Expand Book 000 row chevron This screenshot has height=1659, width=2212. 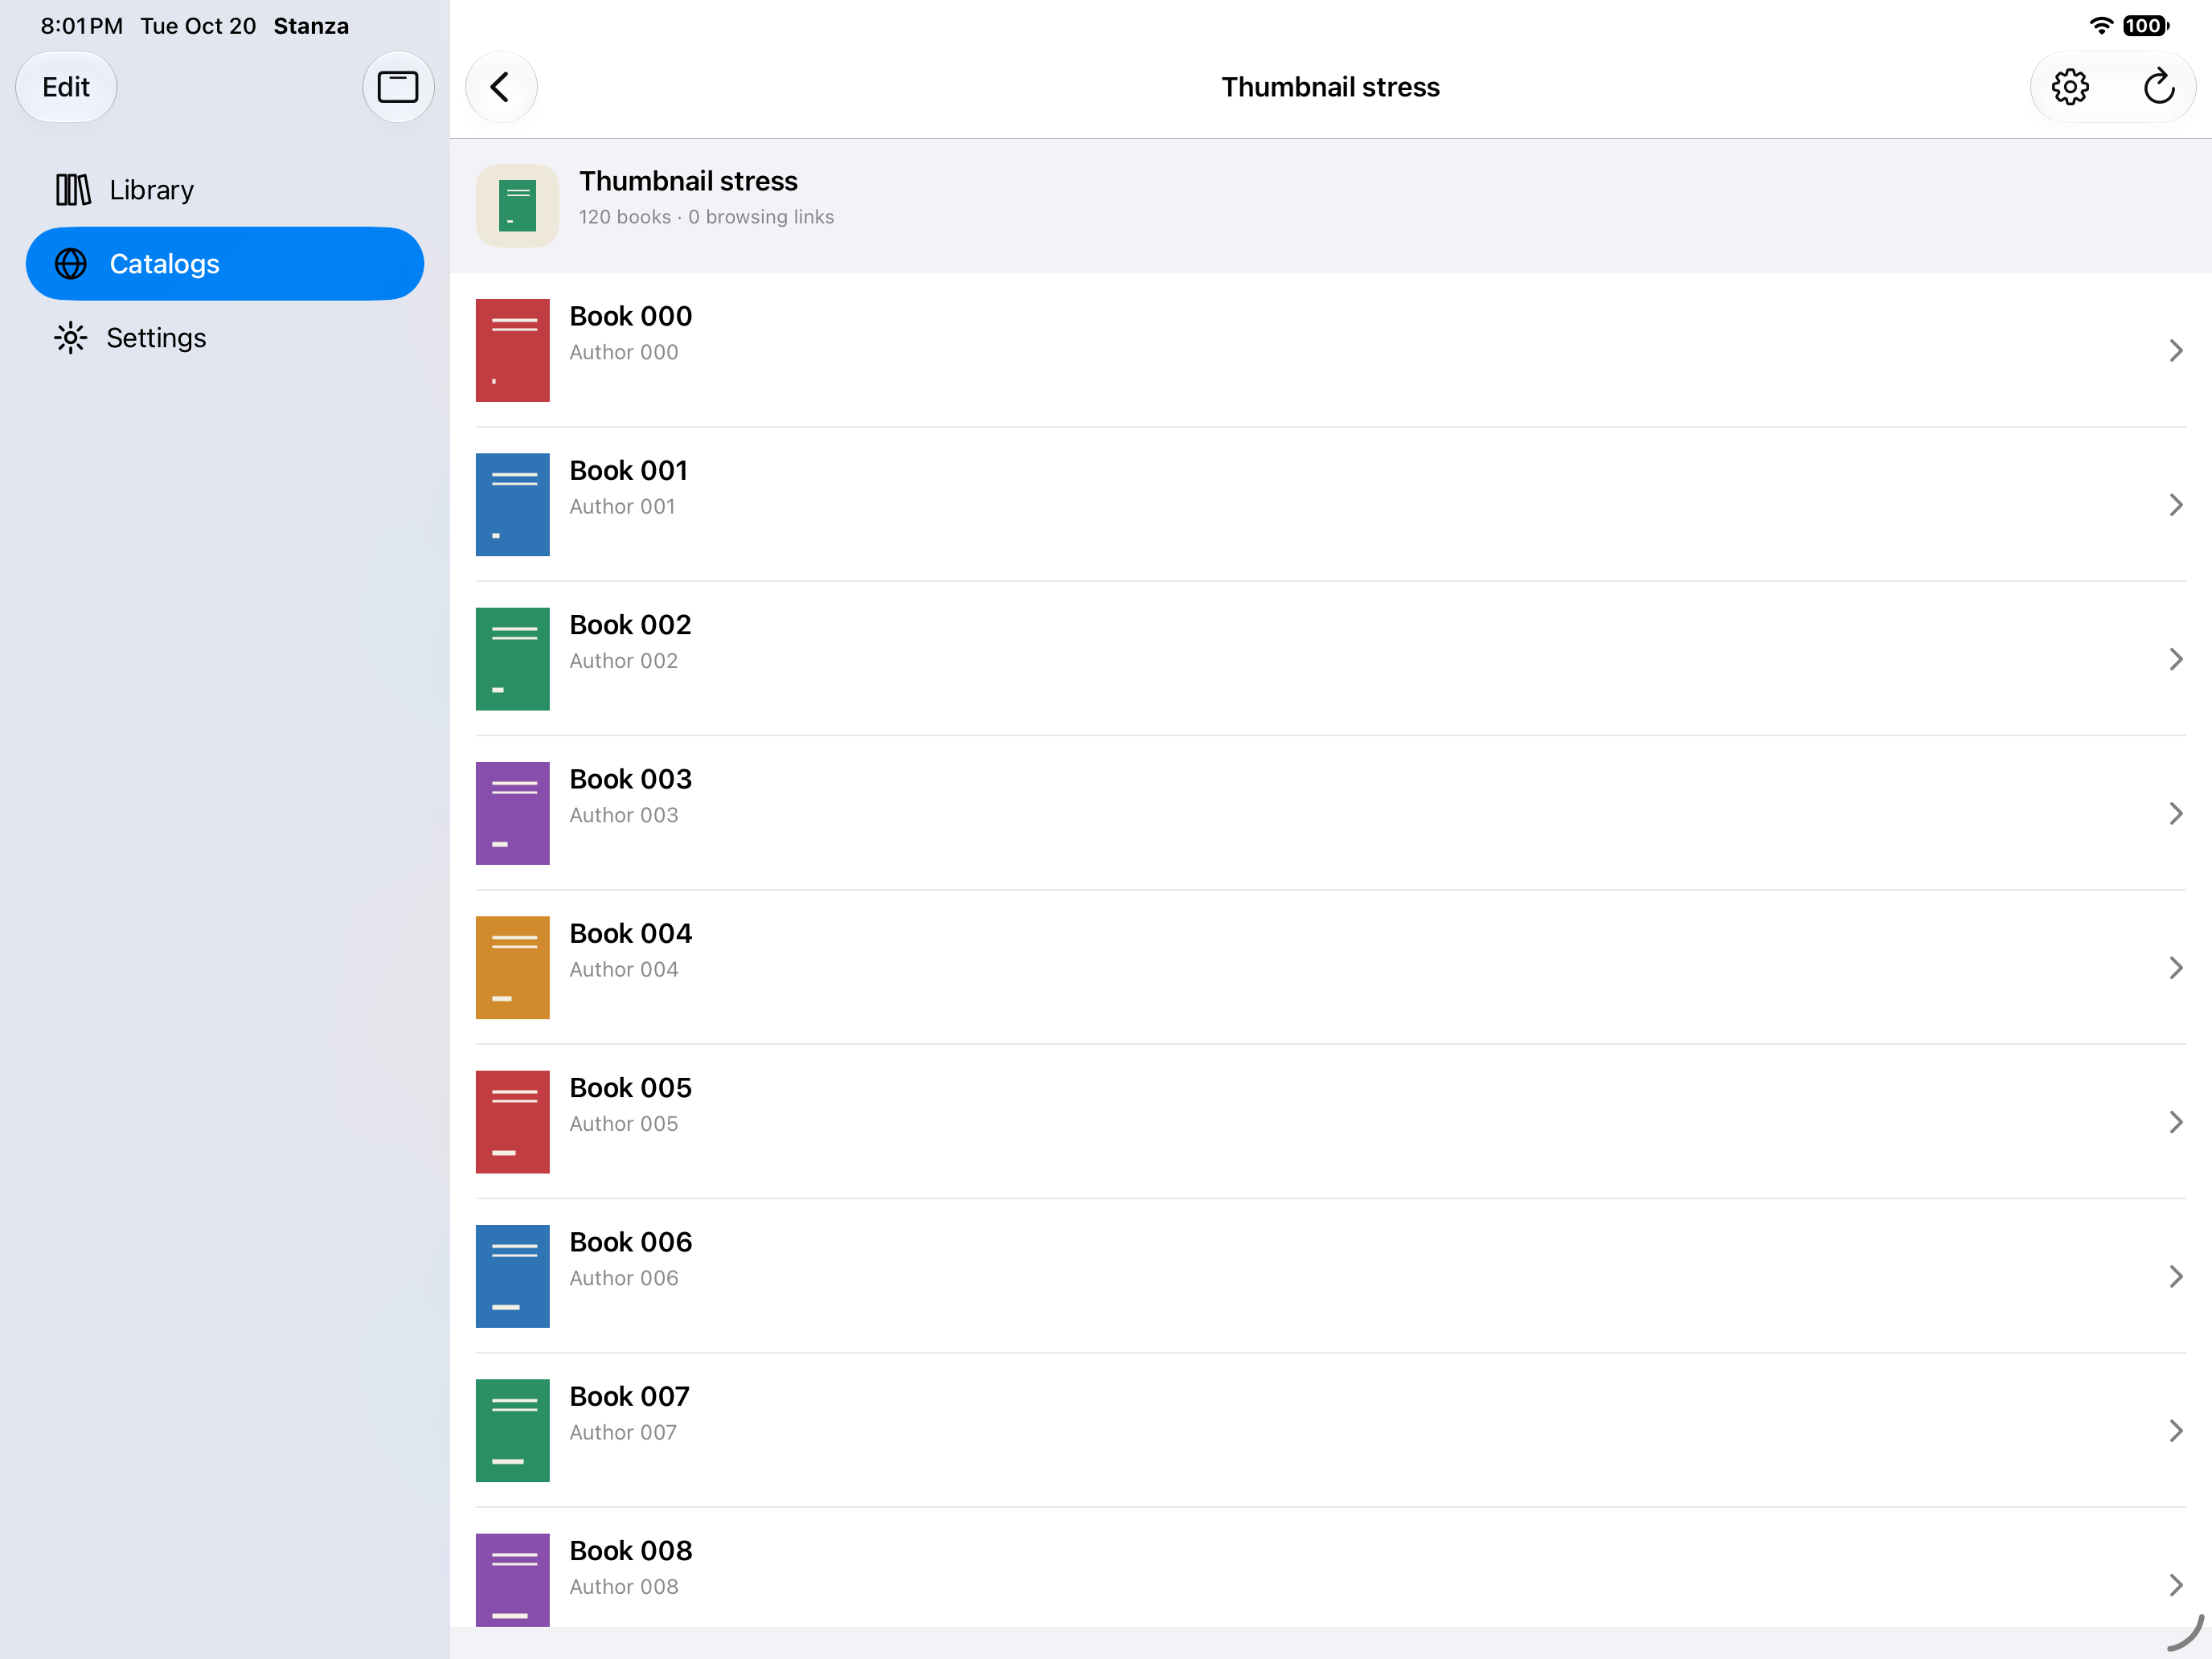[2175, 350]
